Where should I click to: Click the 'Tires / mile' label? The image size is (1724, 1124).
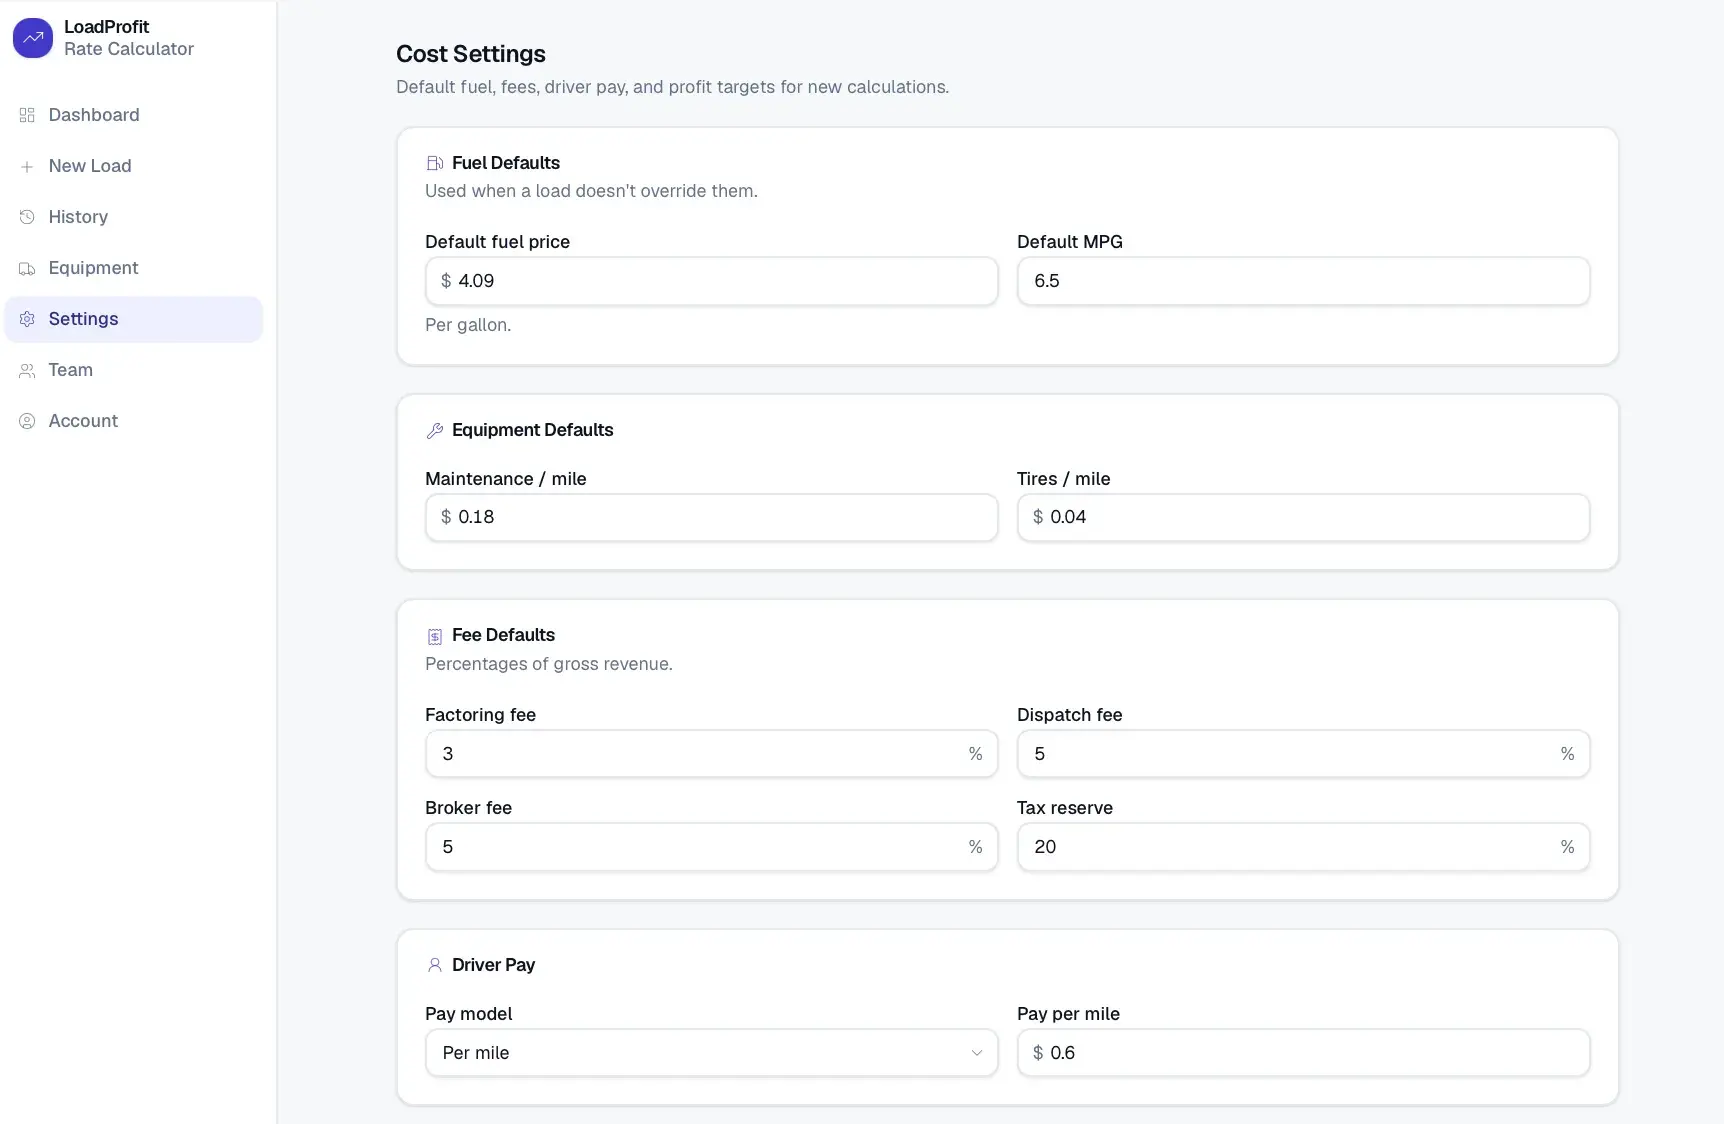[1064, 479]
